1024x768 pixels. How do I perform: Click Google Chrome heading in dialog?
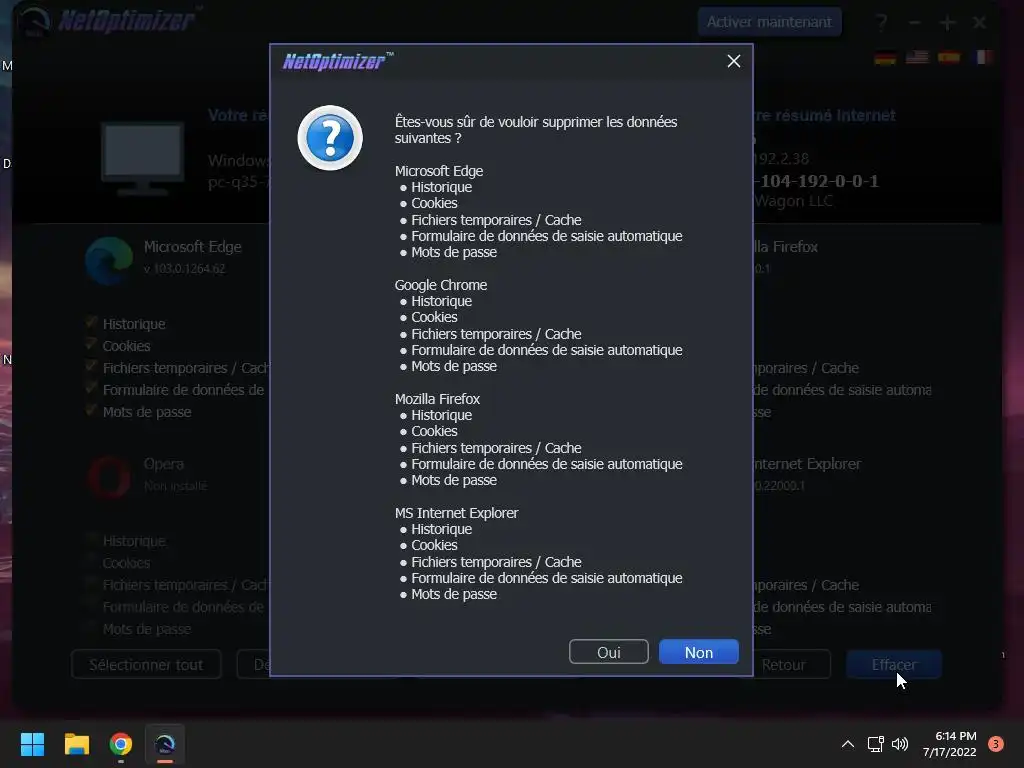[x=441, y=285]
